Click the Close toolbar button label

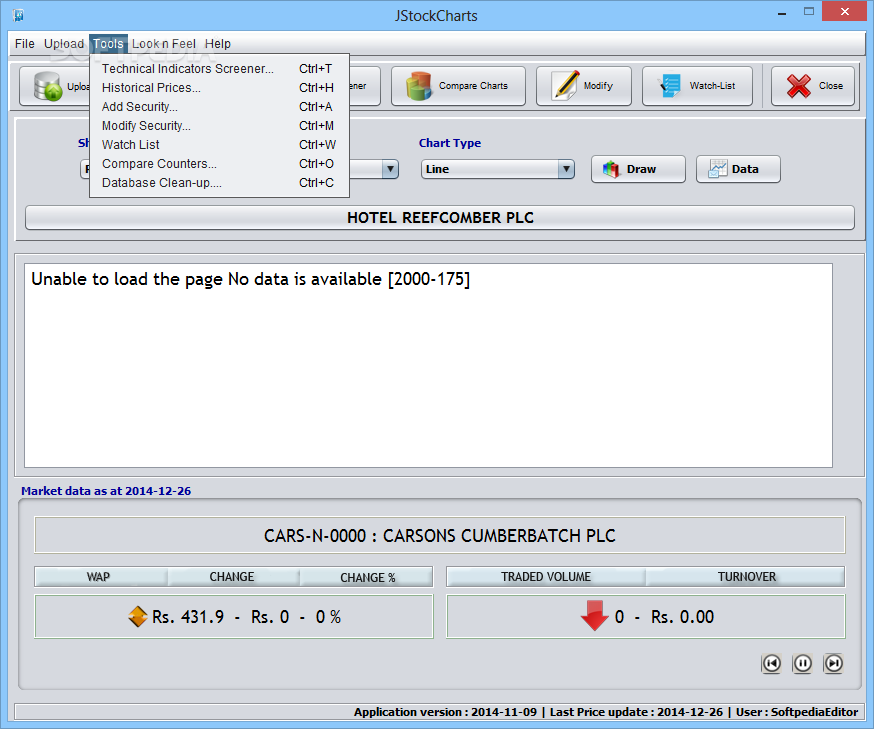[x=831, y=86]
